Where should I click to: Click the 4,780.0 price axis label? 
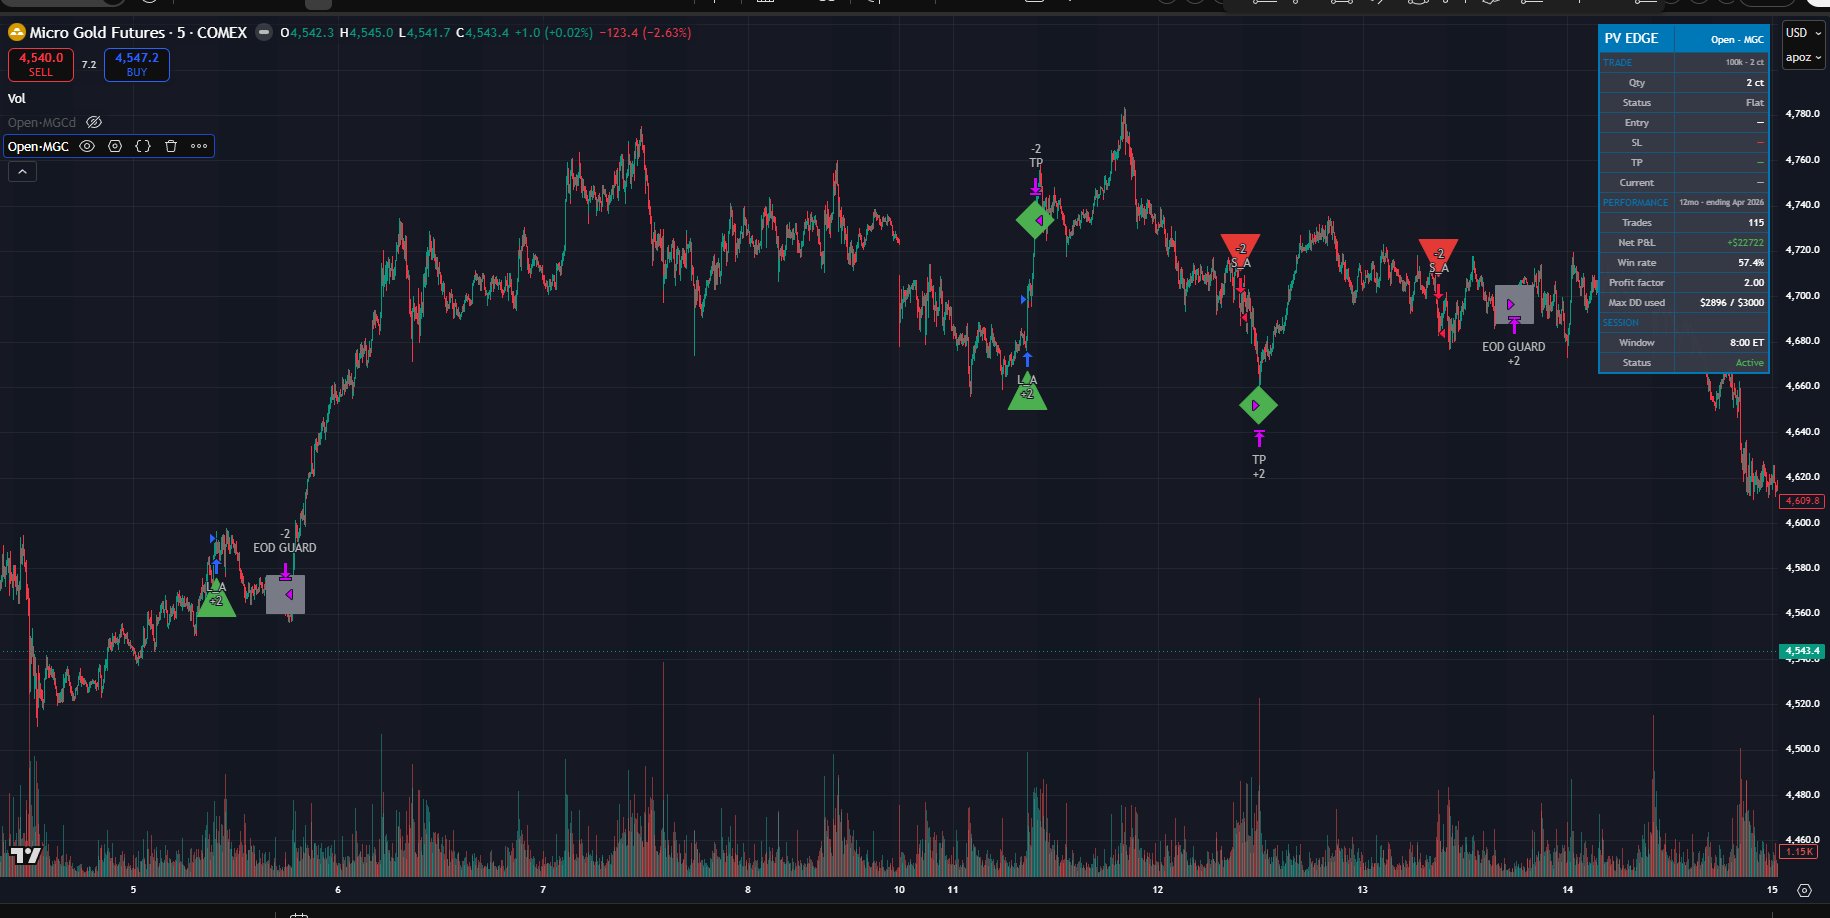coord(1802,114)
